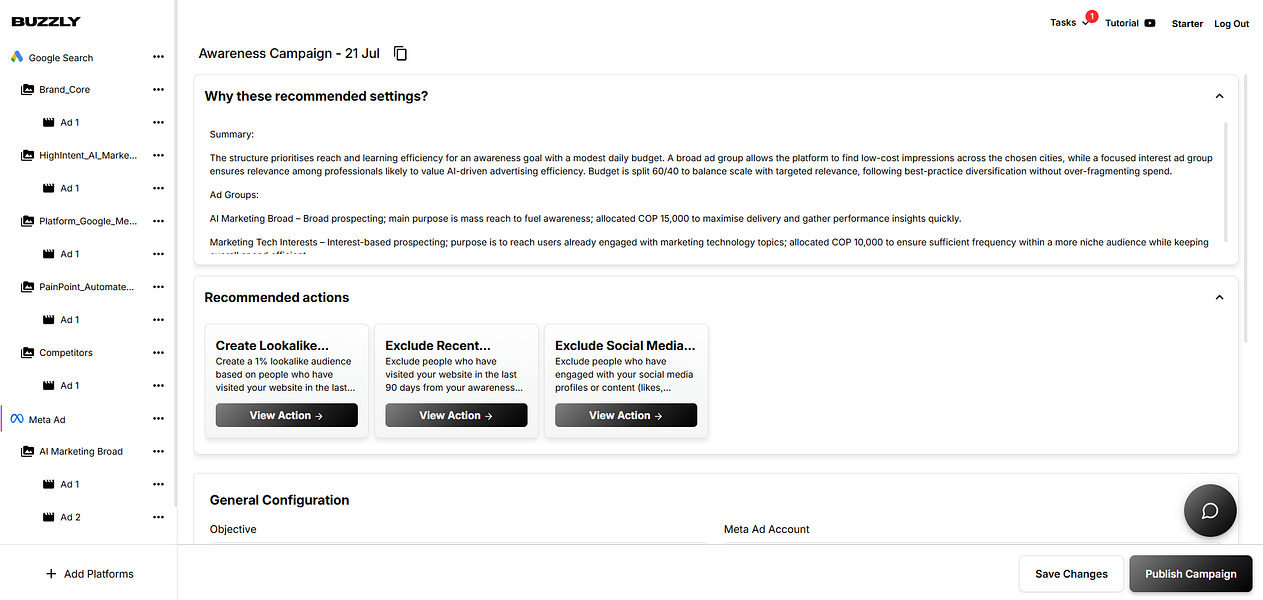Open the Tasks dropdown

[1068, 23]
